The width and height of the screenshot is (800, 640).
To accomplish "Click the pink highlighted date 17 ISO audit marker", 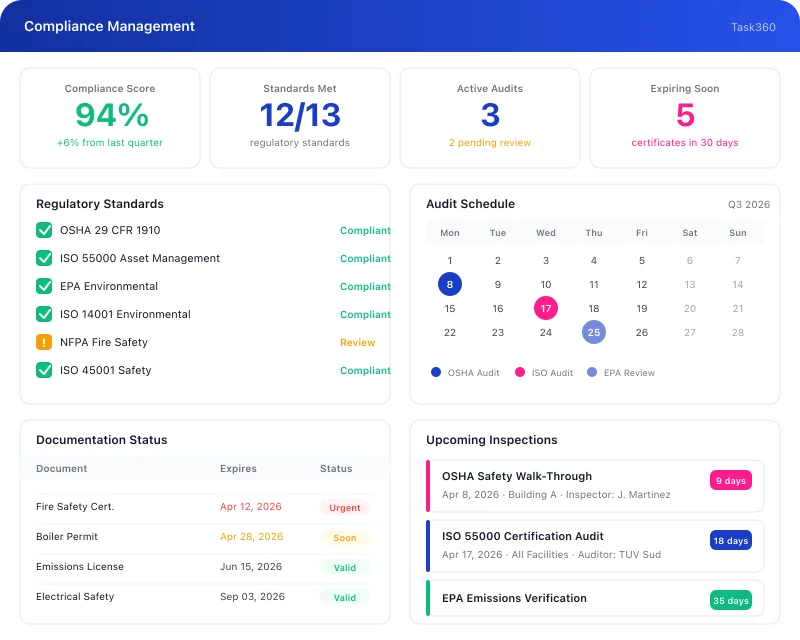I will point(545,308).
